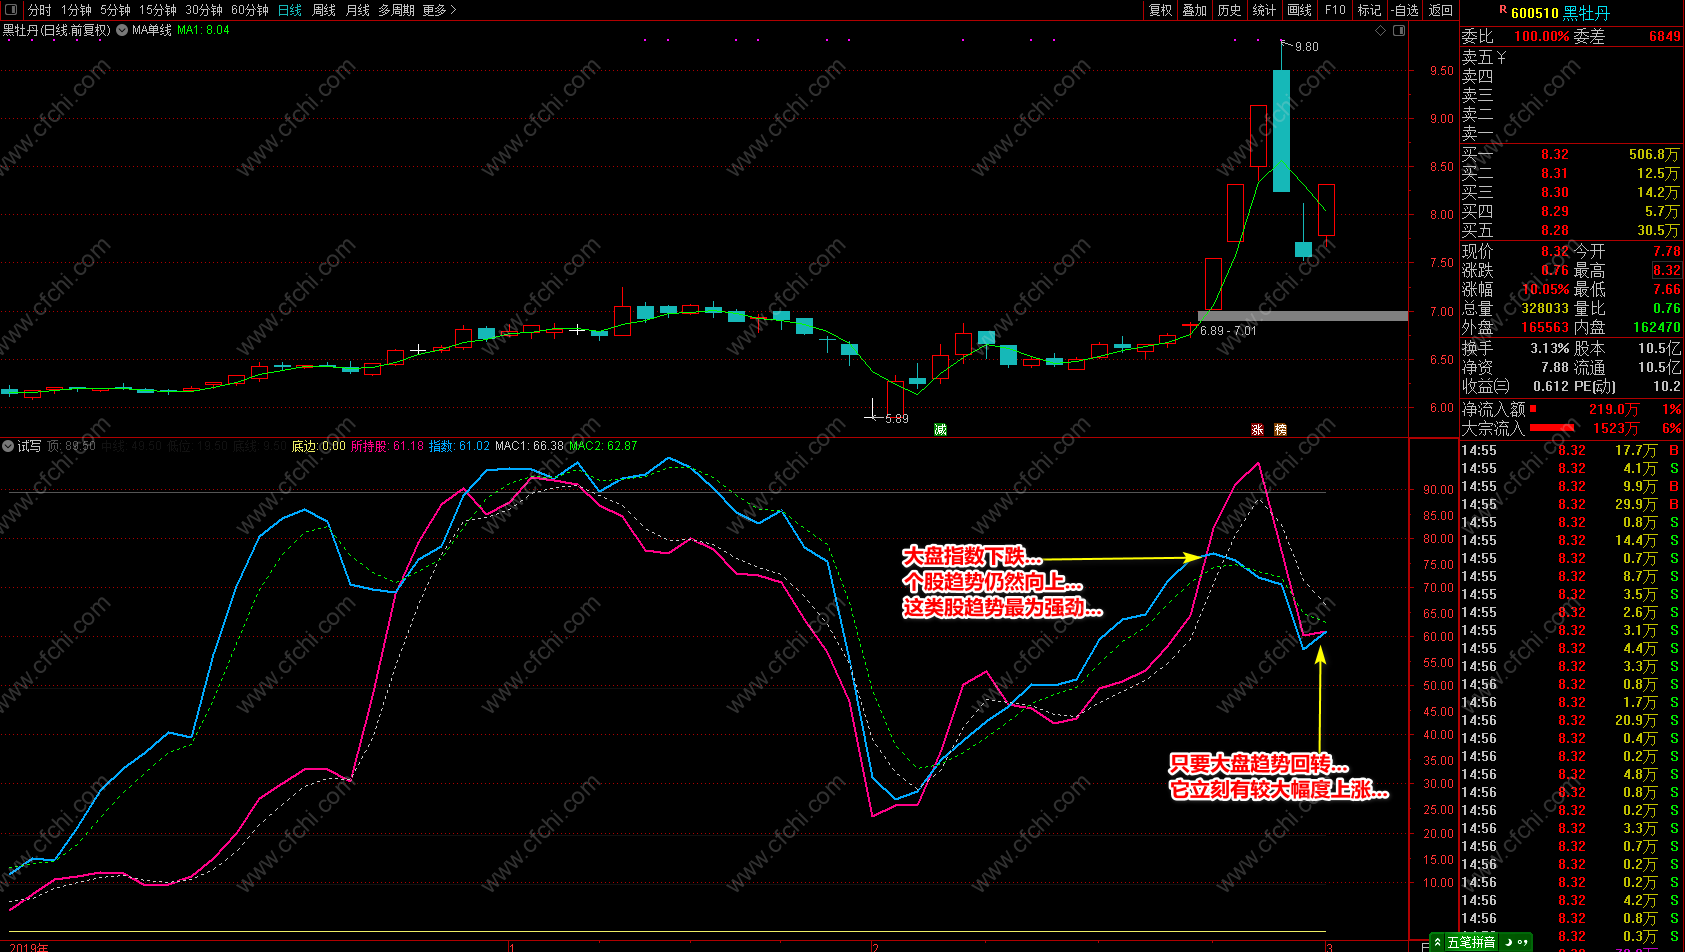Toggle 五笔拼音 input method indicator
The height and width of the screenshot is (952, 1685).
click(1471, 942)
